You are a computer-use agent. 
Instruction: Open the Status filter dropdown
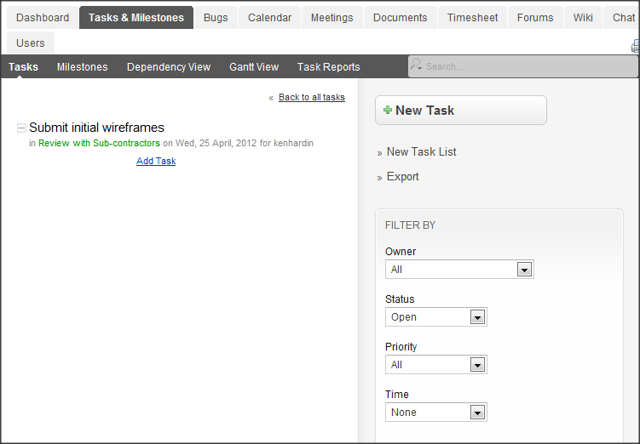coord(436,317)
